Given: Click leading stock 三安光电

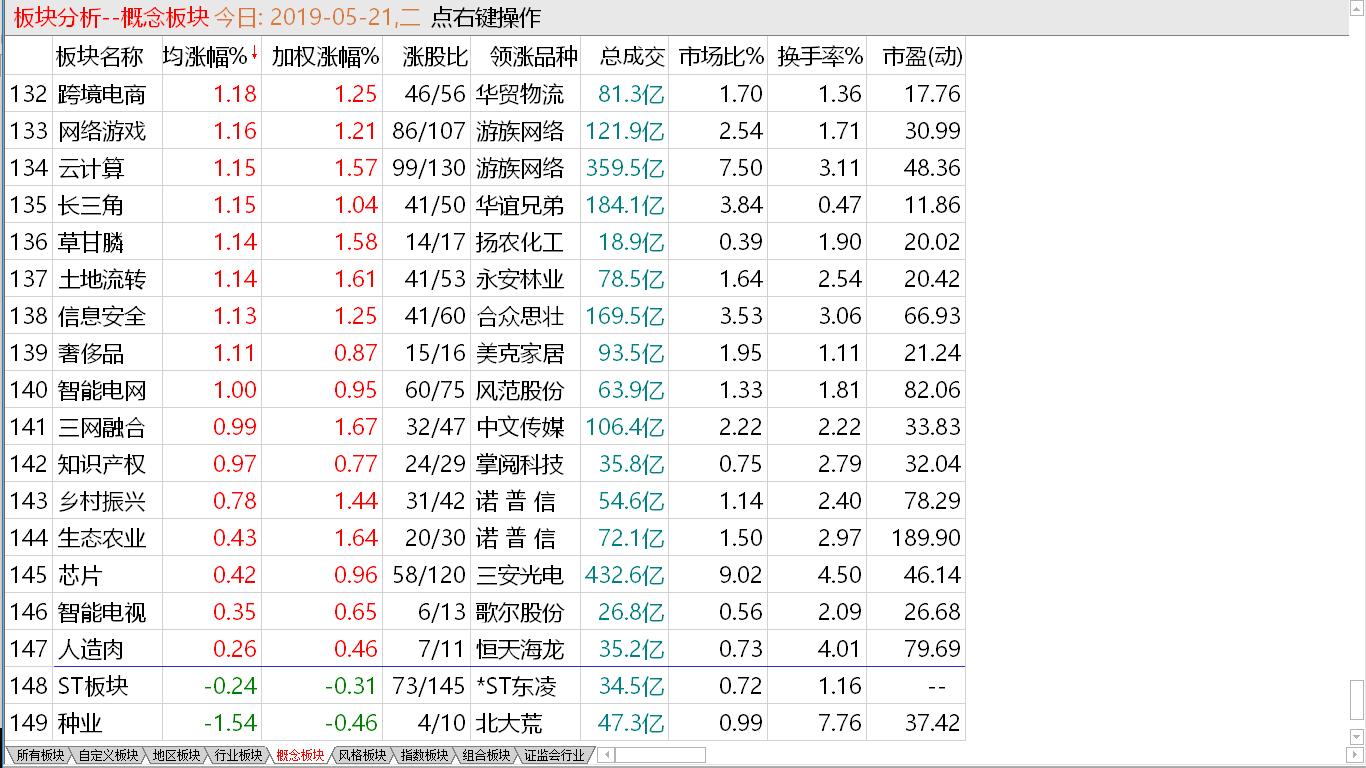Looking at the screenshot, I should (520, 575).
